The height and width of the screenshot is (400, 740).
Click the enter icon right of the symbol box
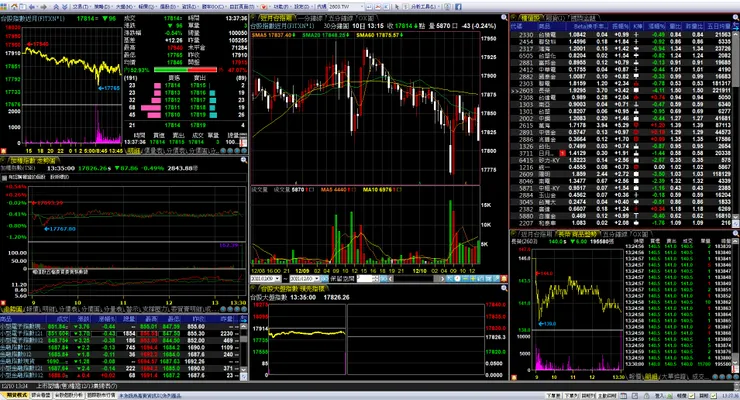click(370, 7)
